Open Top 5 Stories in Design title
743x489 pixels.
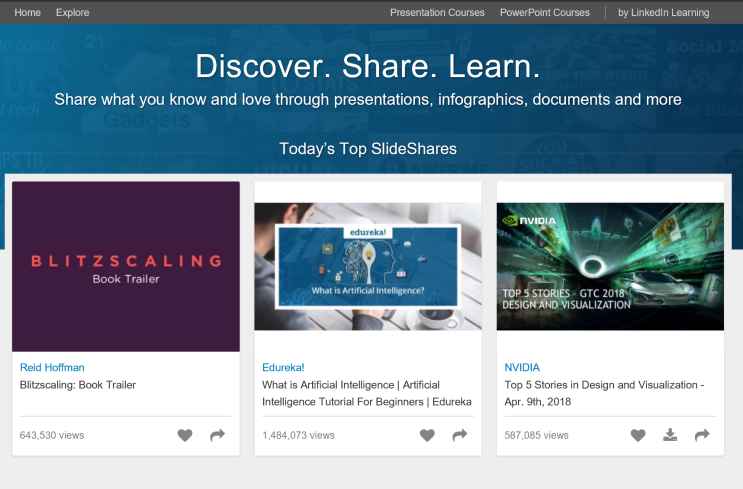(604, 393)
